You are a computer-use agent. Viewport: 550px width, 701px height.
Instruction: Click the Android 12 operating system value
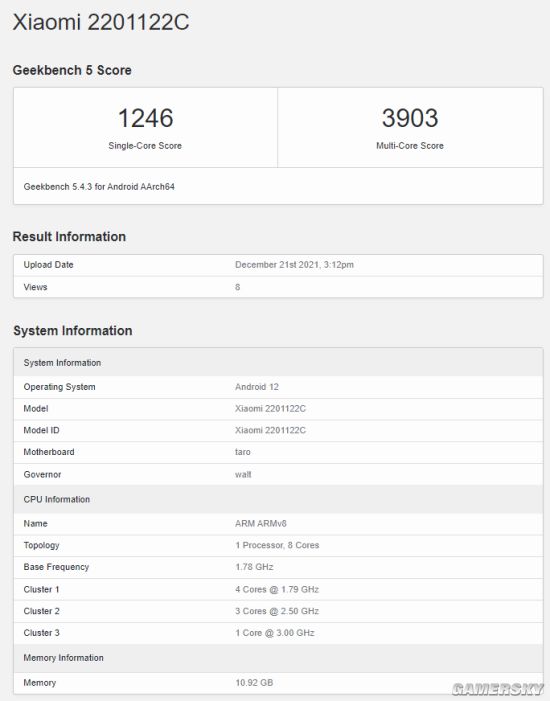(257, 387)
